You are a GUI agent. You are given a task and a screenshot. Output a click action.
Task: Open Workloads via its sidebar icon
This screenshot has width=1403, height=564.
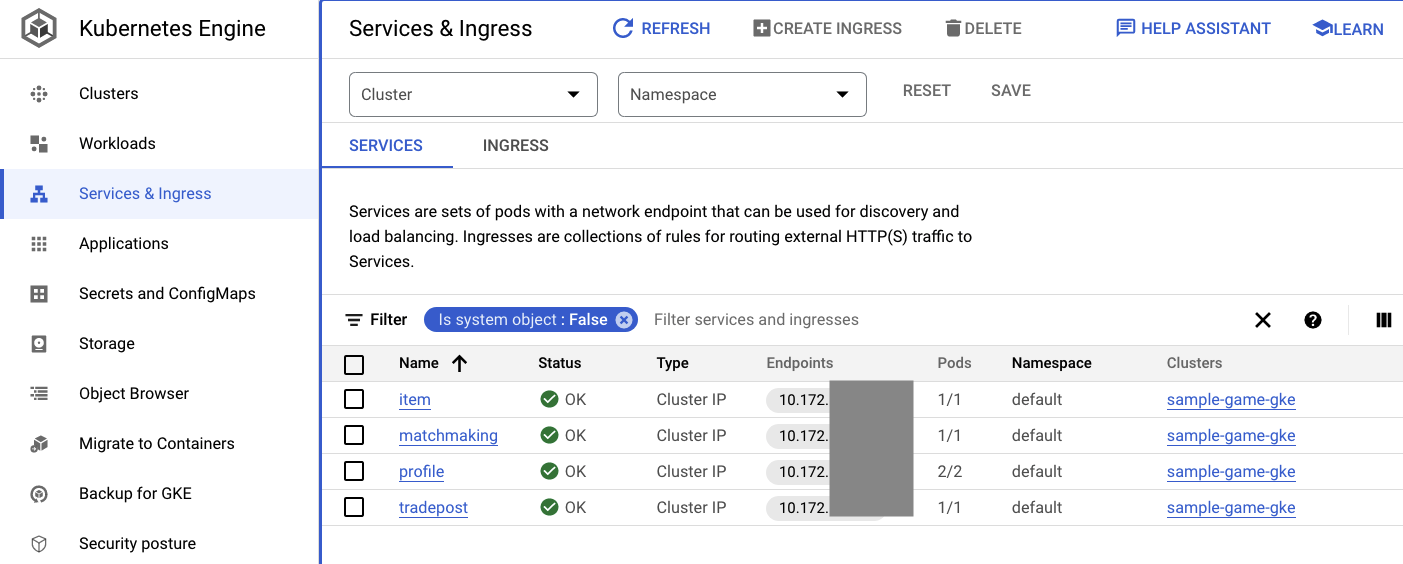pyautogui.click(x=39, y=144)
